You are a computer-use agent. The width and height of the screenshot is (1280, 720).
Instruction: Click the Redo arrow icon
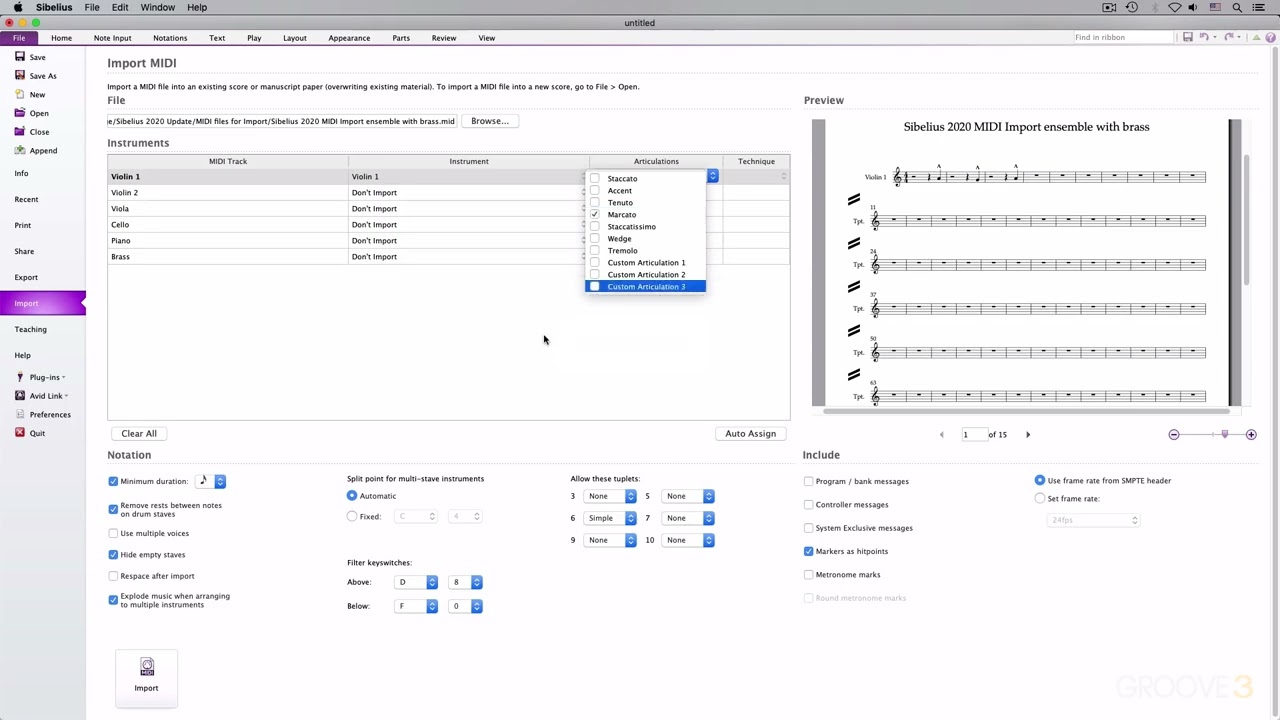[x=1229, y=37]
